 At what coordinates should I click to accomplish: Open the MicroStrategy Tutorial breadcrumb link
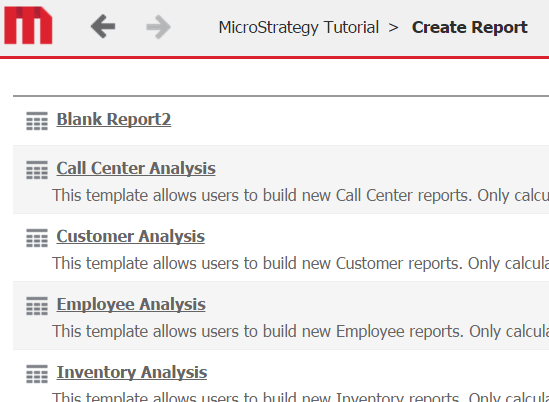click(299, 27)
